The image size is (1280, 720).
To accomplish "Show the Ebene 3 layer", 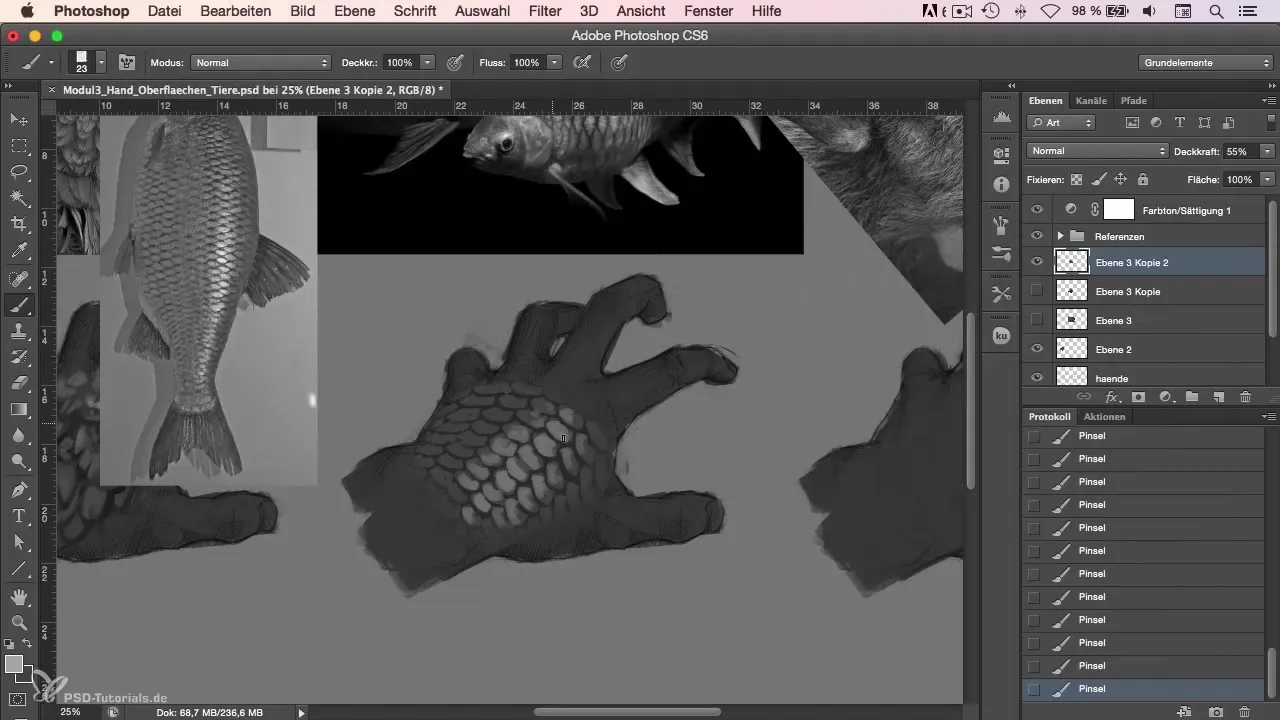I will (x=1037, y=320).
